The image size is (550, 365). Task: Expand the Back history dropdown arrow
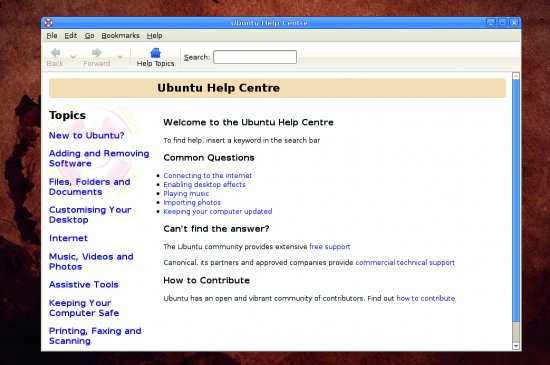[x=73, y=56]
